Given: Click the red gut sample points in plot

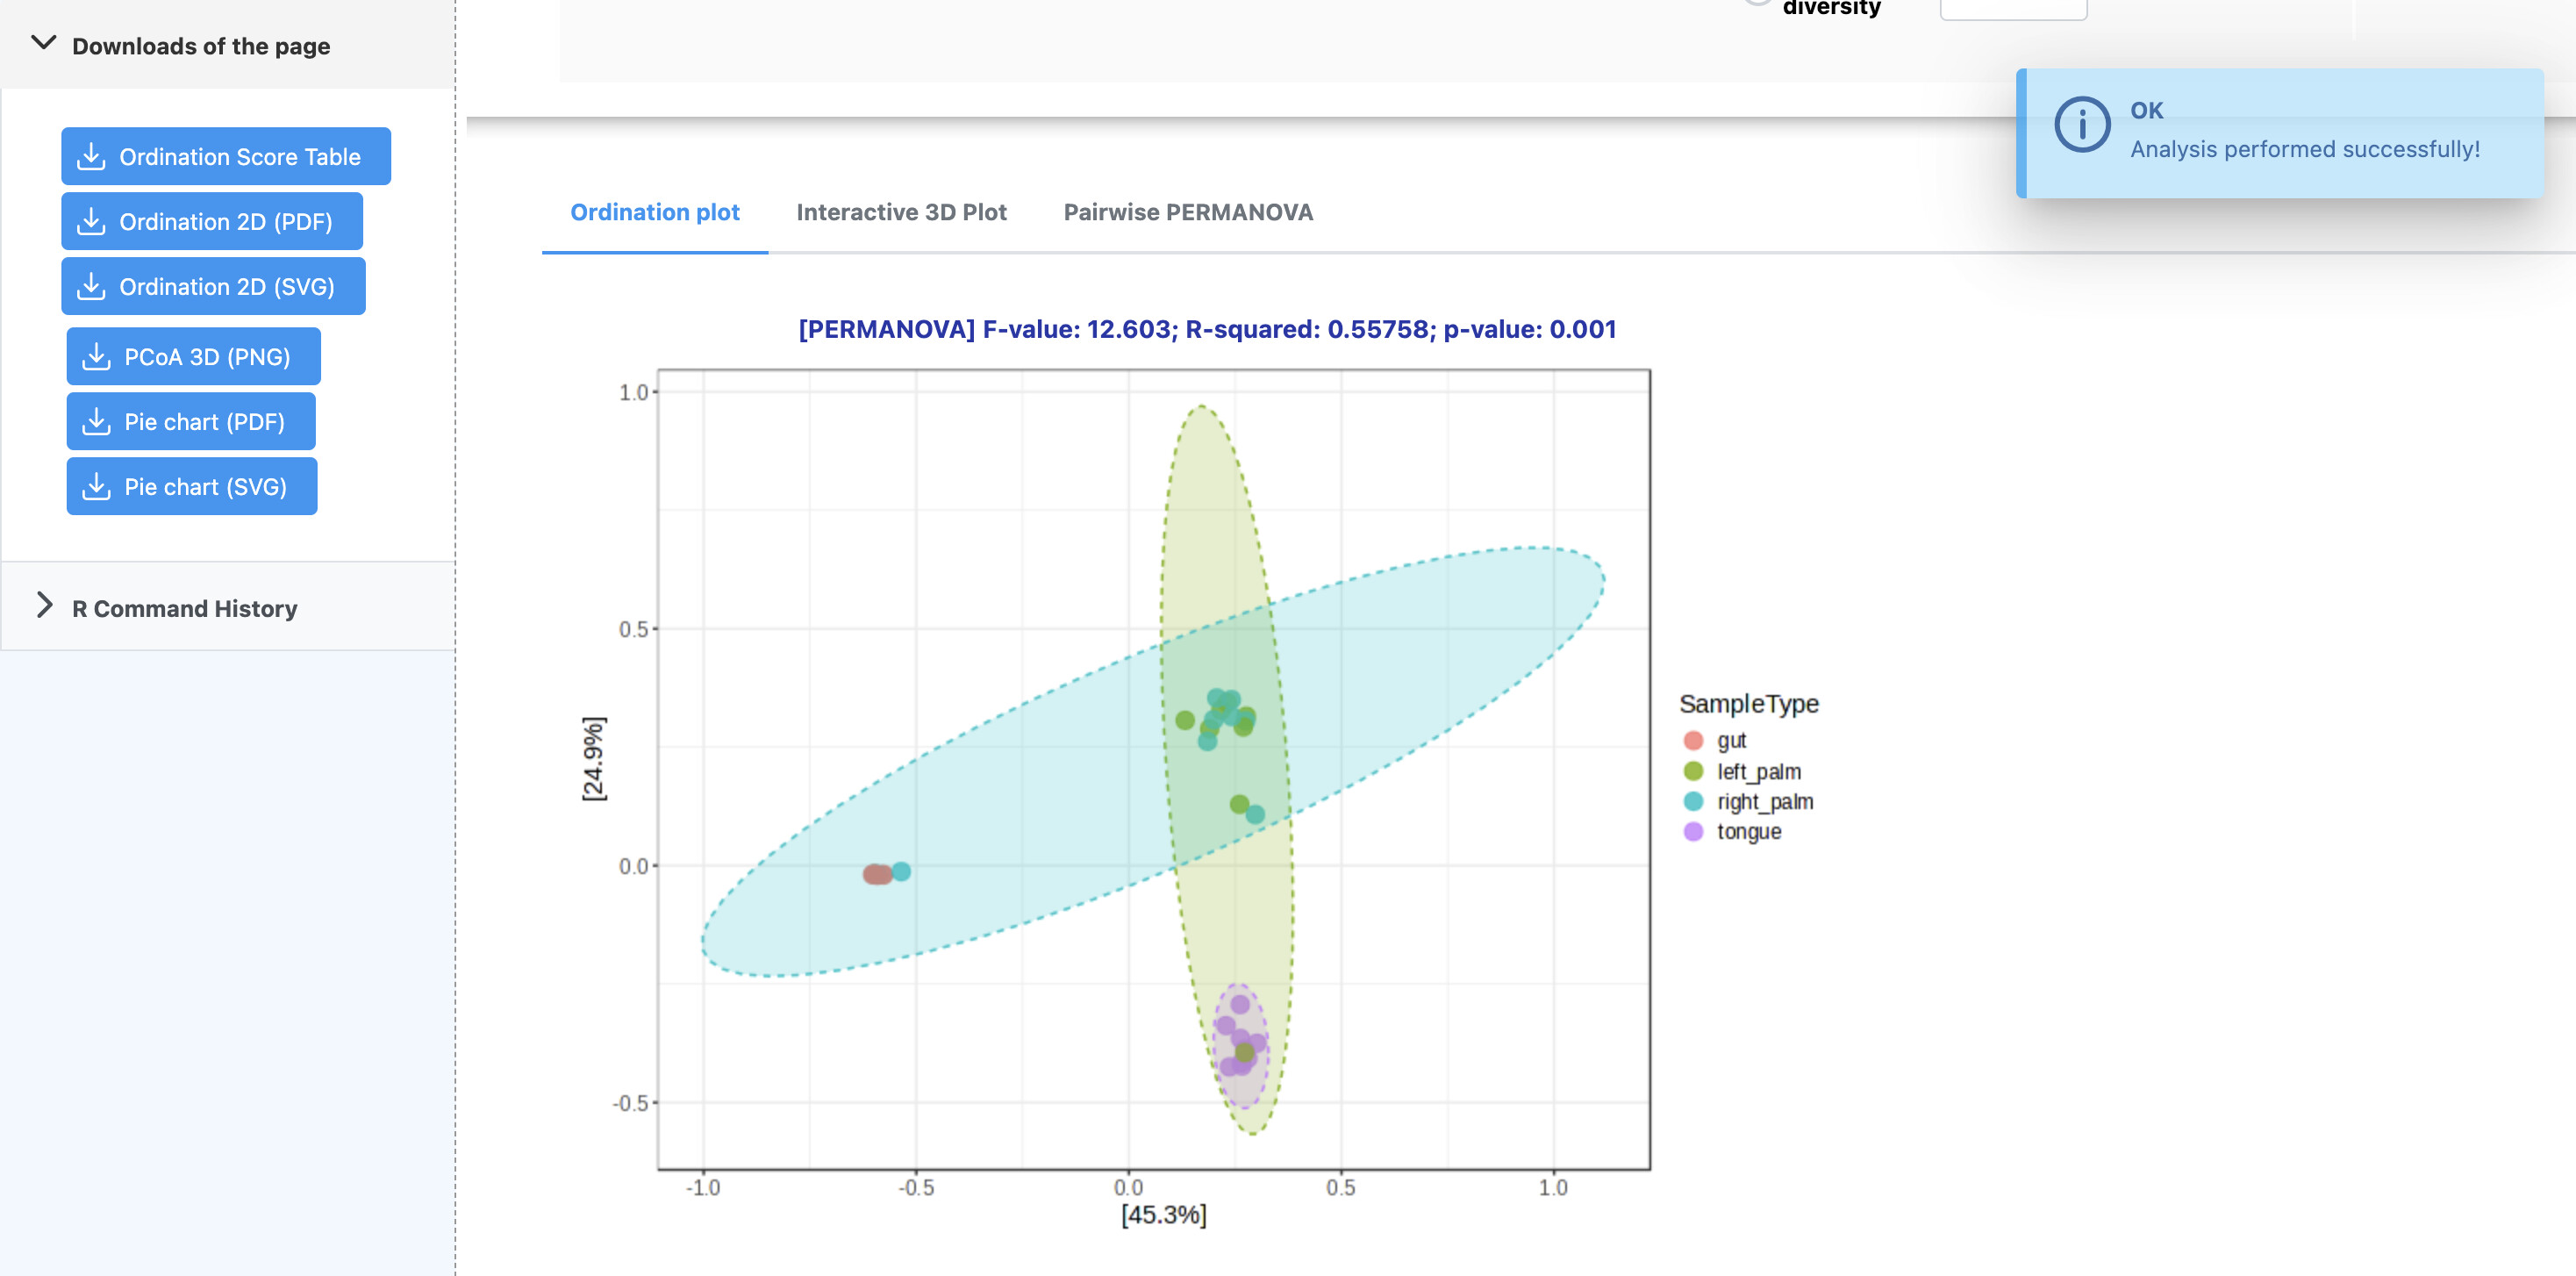Looking at the screenshot, I should (877, 874).
